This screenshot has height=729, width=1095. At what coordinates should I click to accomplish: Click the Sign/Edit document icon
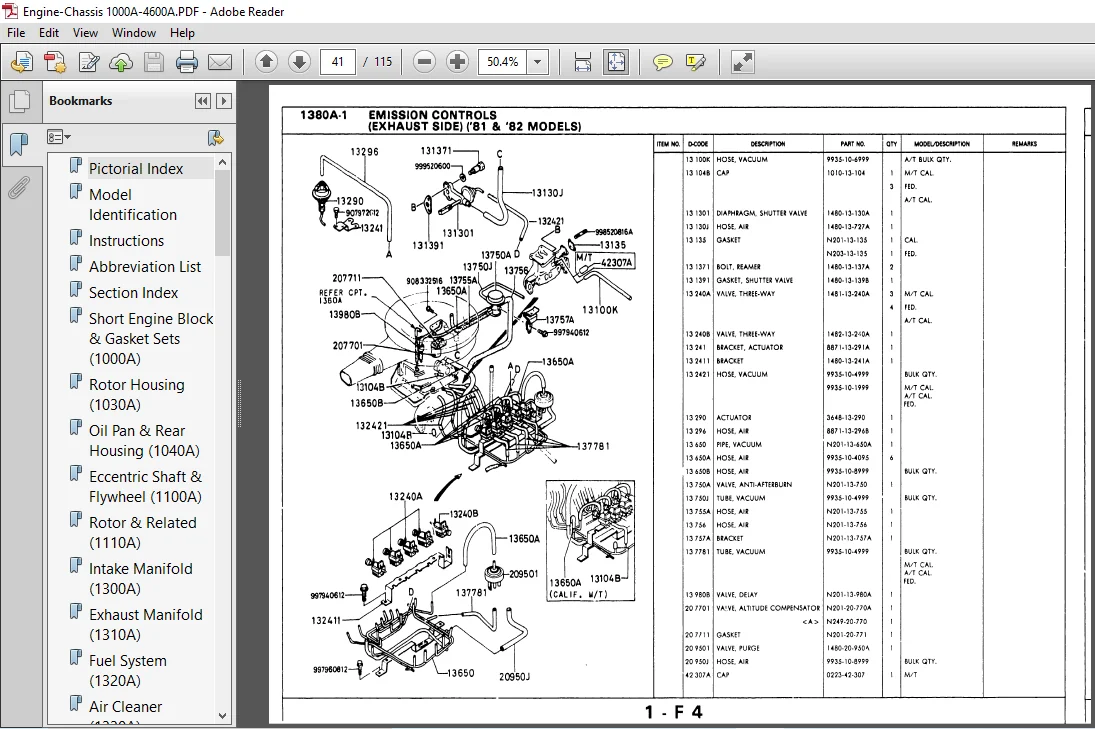(89, 62)
